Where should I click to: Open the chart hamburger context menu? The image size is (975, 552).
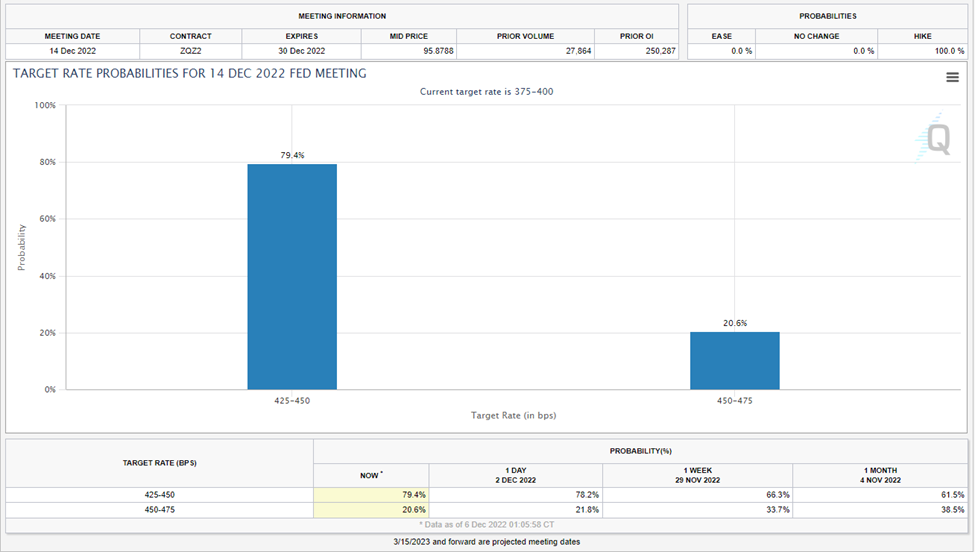pyautogui.click(x=952, y=78)
